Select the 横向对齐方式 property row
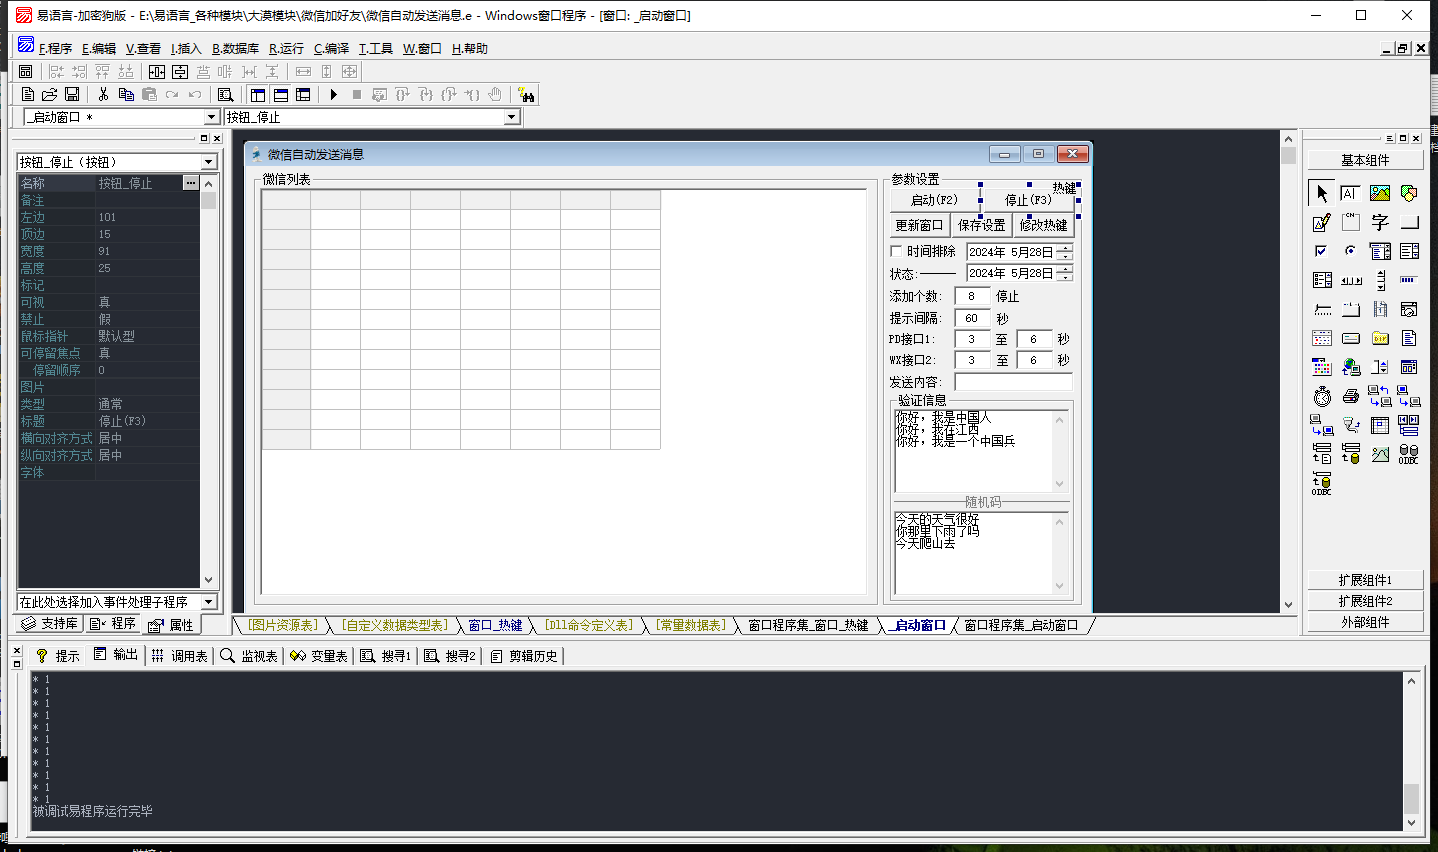This screenshot has width=1438, height=852. [x=109, y=438]
